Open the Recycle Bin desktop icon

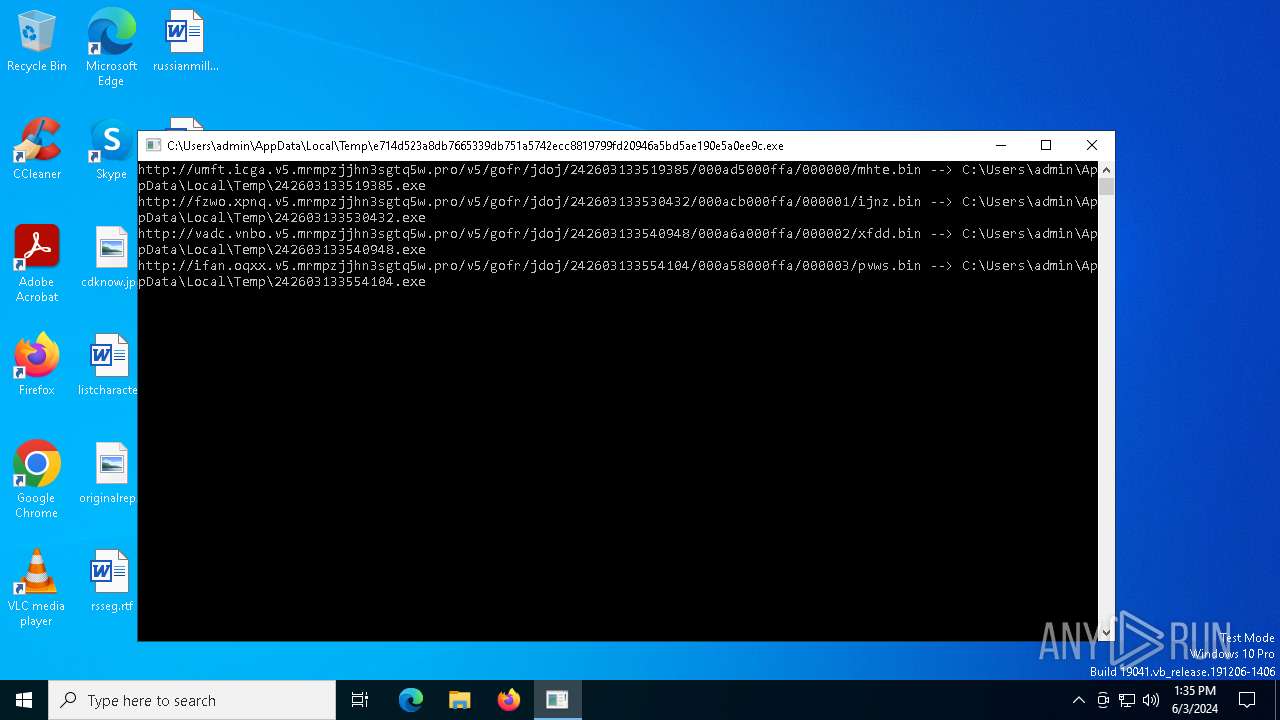(x=37, y=42)
